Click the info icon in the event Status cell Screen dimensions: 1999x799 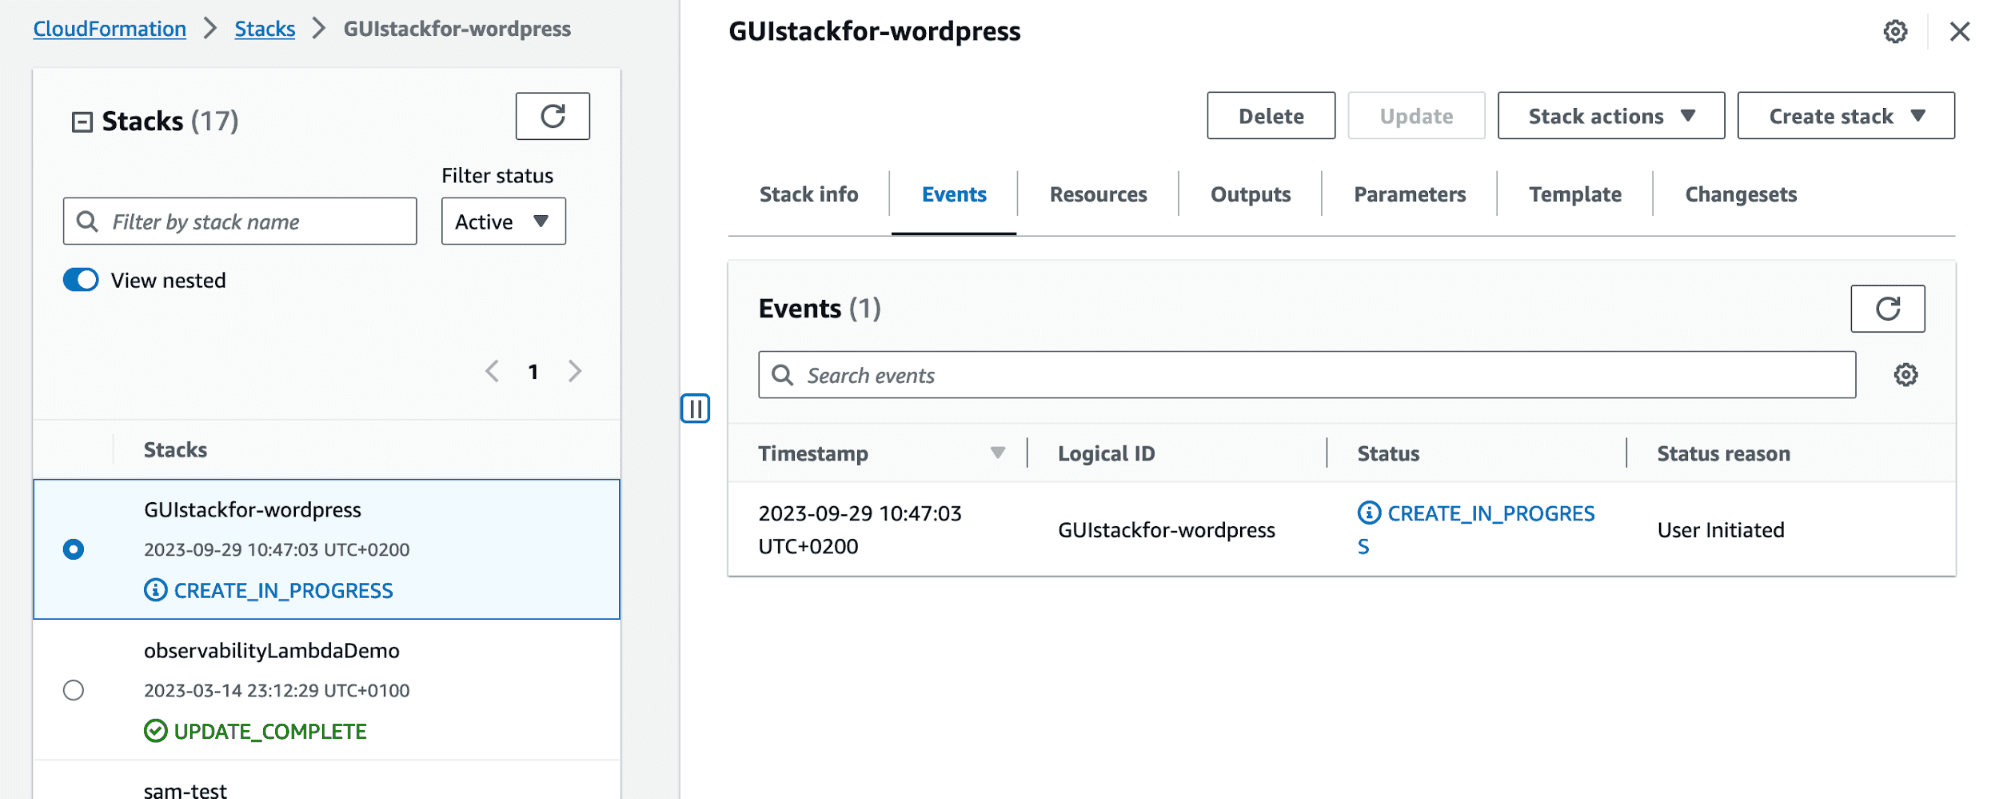(x=1369, y=513)
